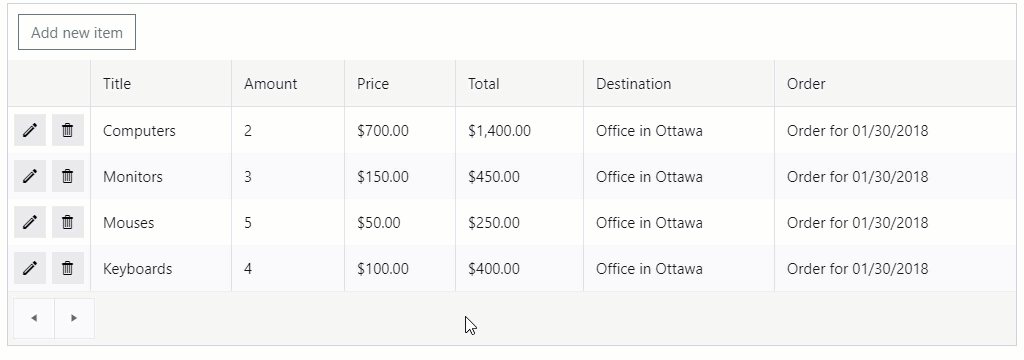1024x360 pixels.
Task: Go to the previous page arrow
Action: tap(34, 318)
